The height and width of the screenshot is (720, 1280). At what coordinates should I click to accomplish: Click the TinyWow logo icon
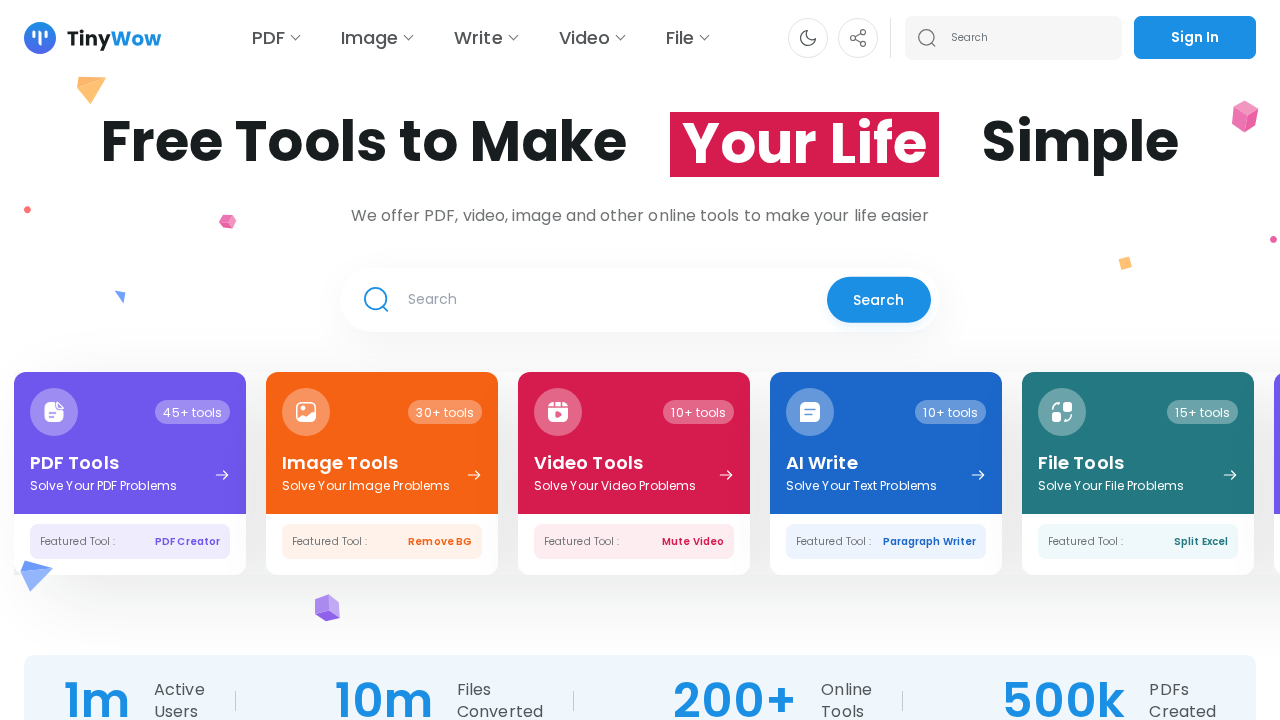tap(40, 38)
